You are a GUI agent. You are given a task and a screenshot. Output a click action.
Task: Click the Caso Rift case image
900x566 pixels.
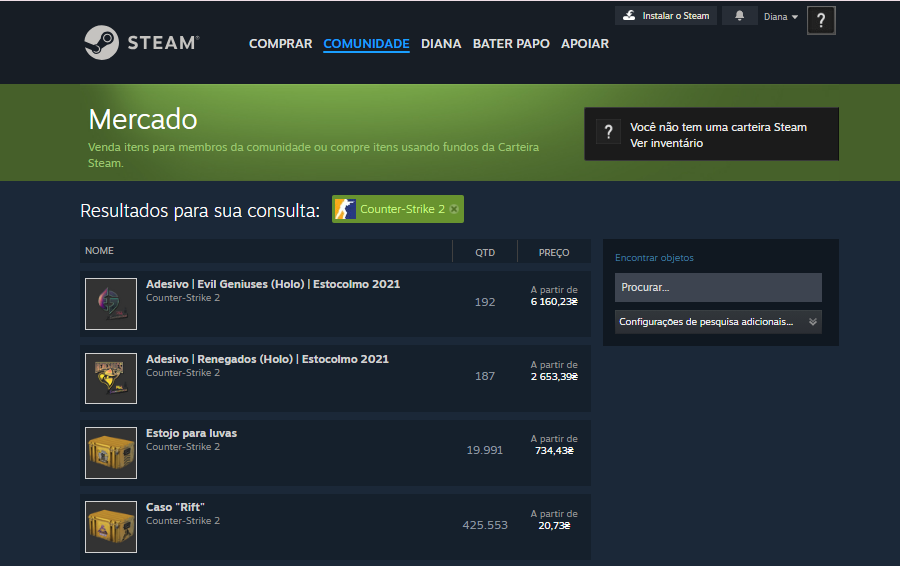pyautogui.click(x=111, y=527)
